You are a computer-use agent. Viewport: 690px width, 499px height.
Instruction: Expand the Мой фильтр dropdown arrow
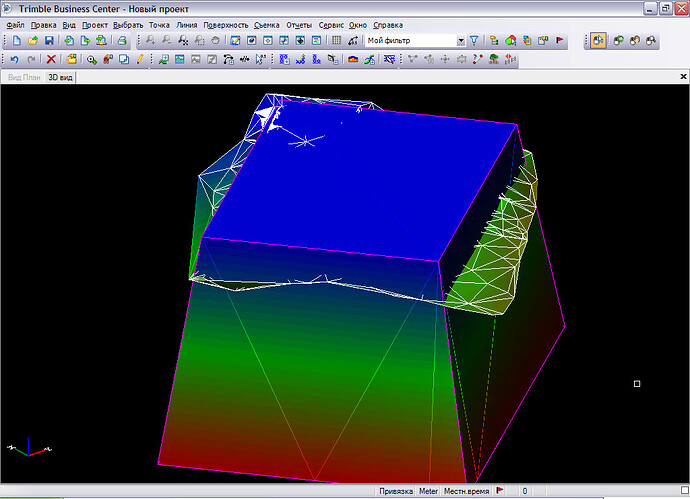[461, 40]
